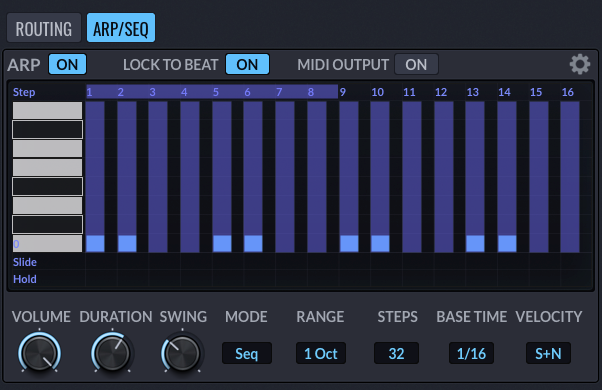Click the Slide row label
The width and height of the screenshot is (602, 390).
pos(25,262)
